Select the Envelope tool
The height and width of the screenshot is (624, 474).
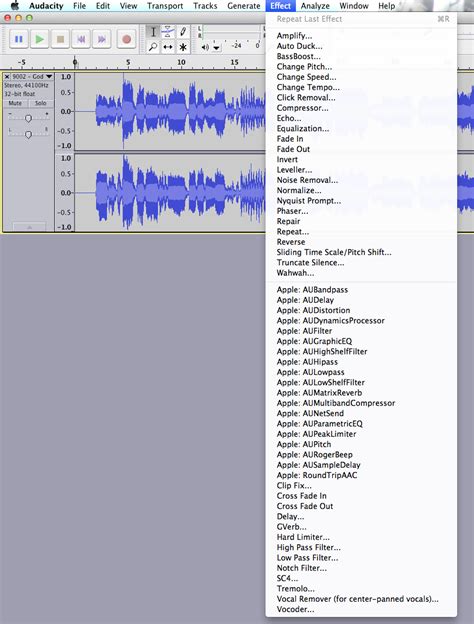click(168, 32)
